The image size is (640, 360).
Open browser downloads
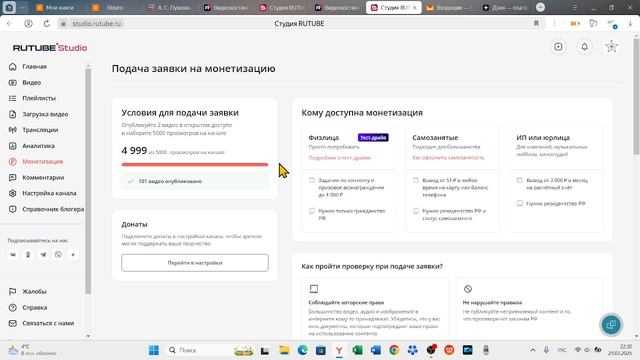(630, 24)
